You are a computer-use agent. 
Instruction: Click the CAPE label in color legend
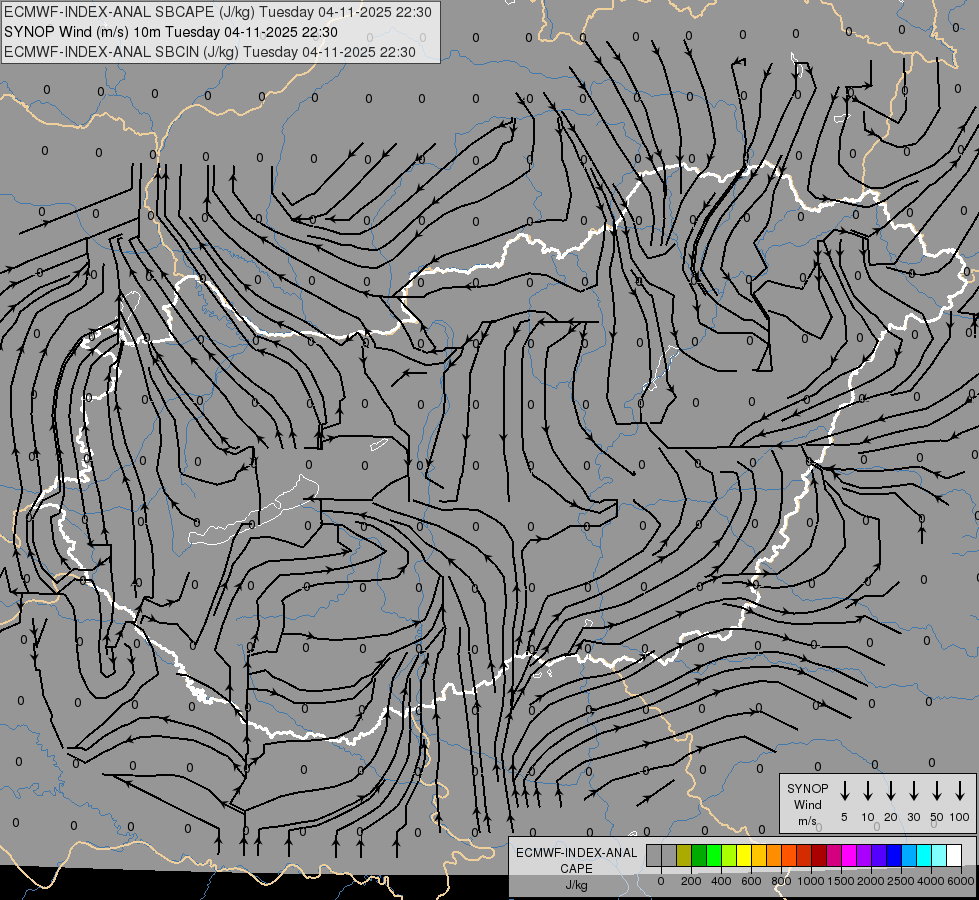point(576,869)
